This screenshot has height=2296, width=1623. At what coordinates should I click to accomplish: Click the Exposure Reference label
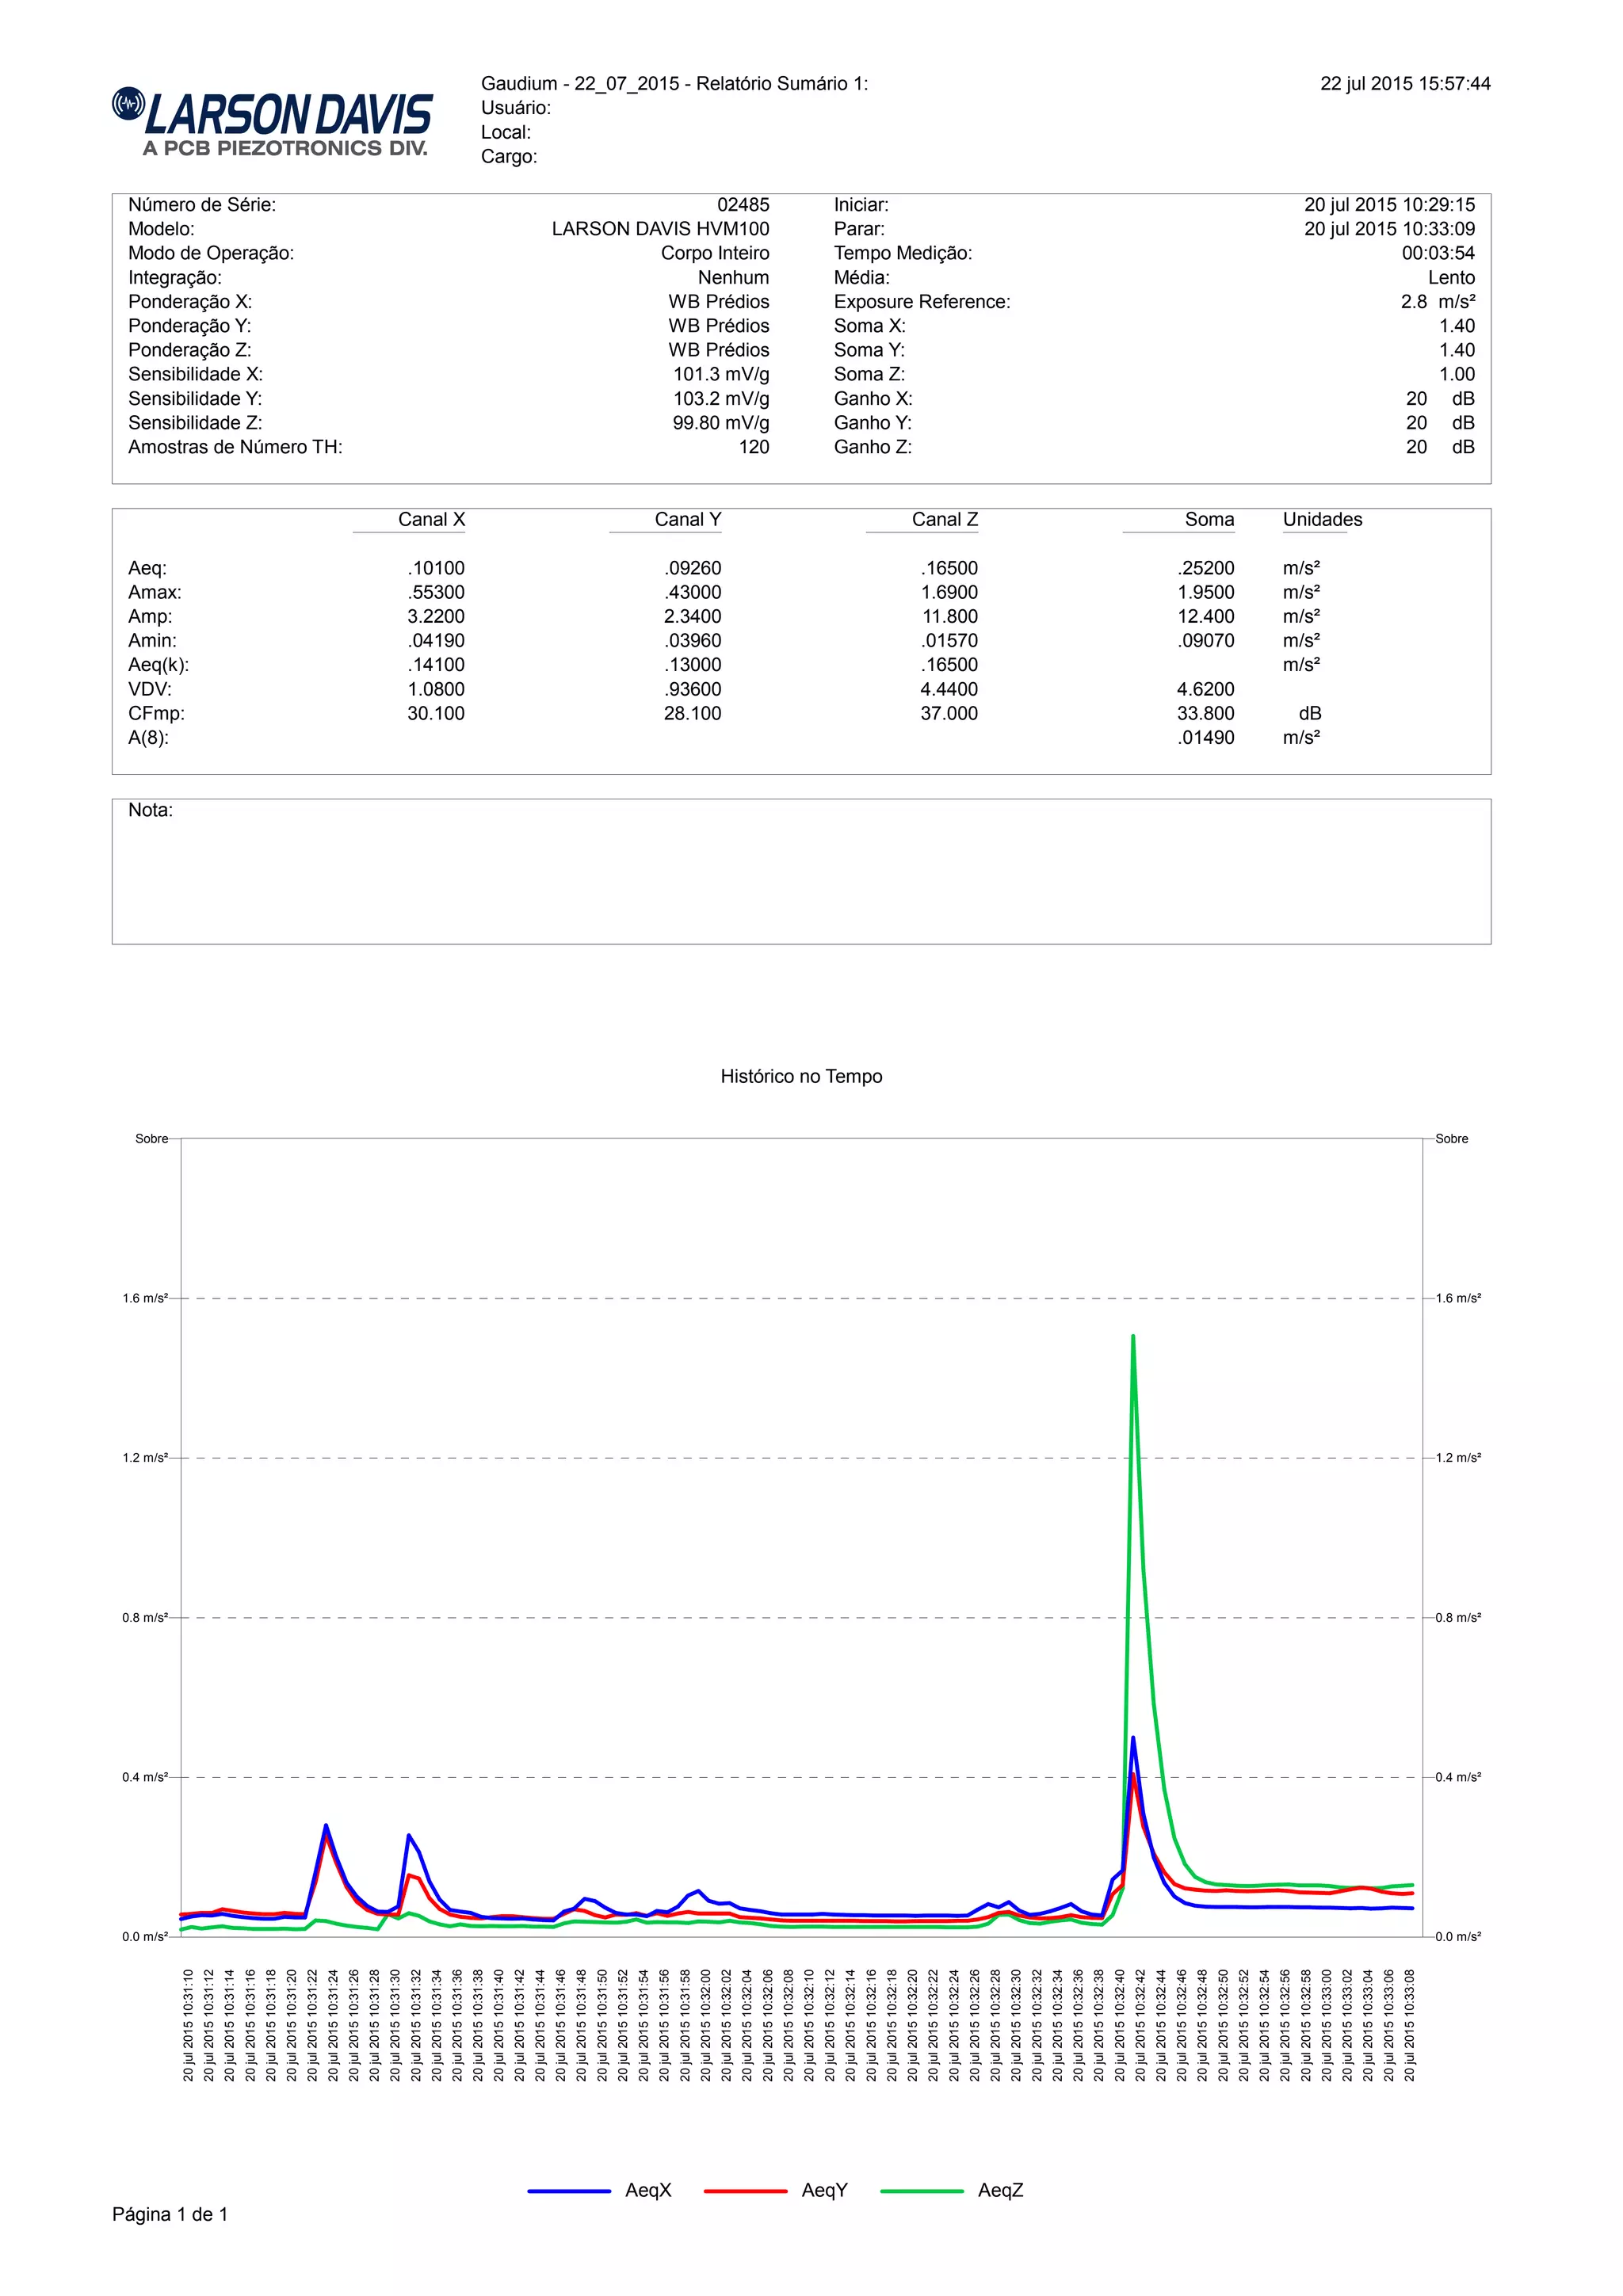point(921,302)
